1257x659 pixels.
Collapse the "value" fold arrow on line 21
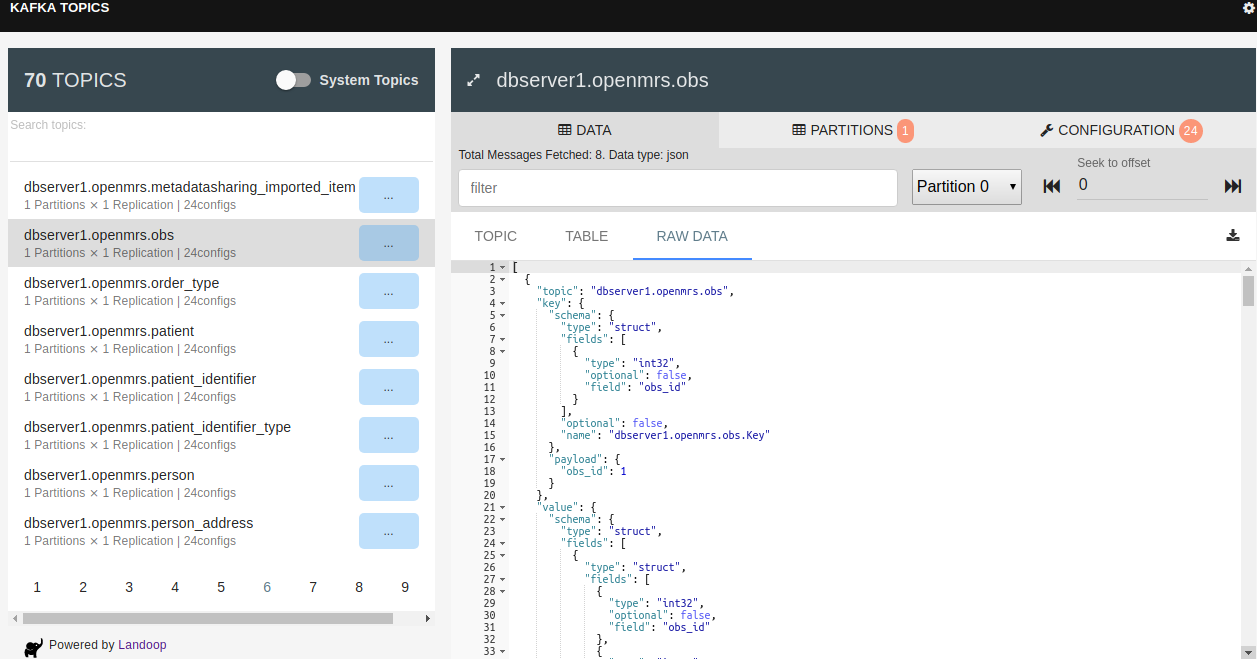click(x=503, y=507)
